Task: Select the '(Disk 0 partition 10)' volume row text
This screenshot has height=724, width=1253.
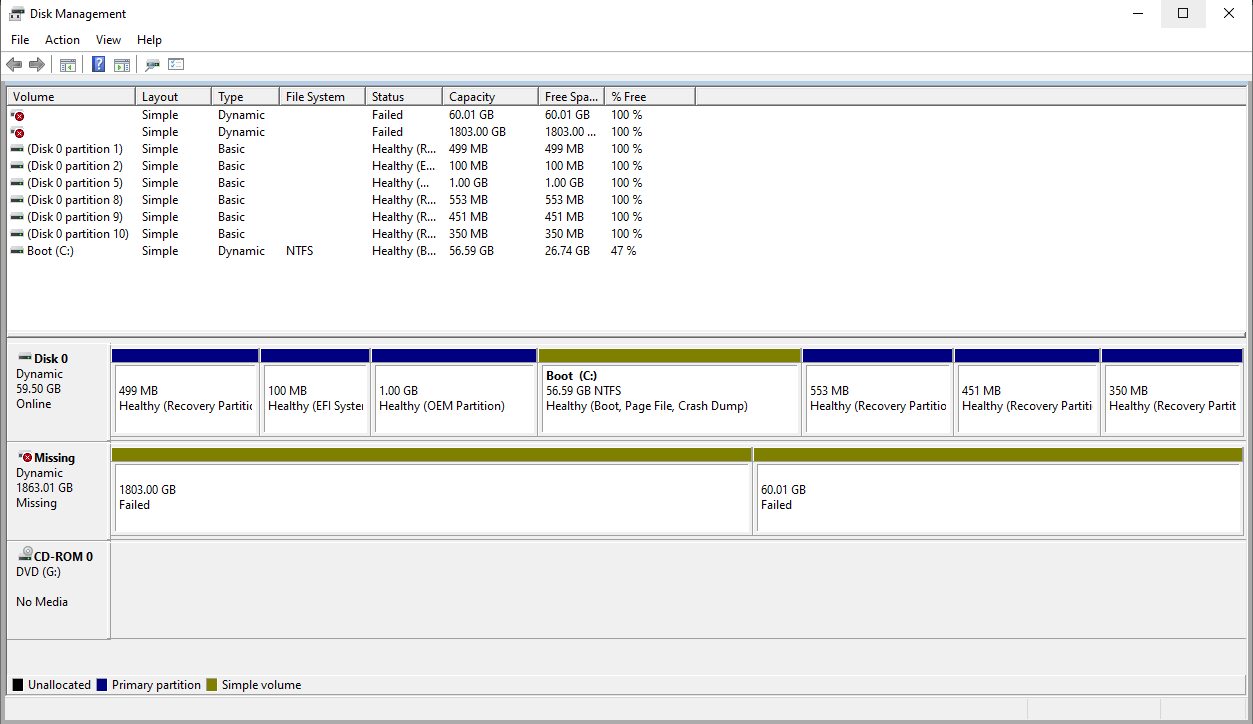Action: click(x=78, y=234)
